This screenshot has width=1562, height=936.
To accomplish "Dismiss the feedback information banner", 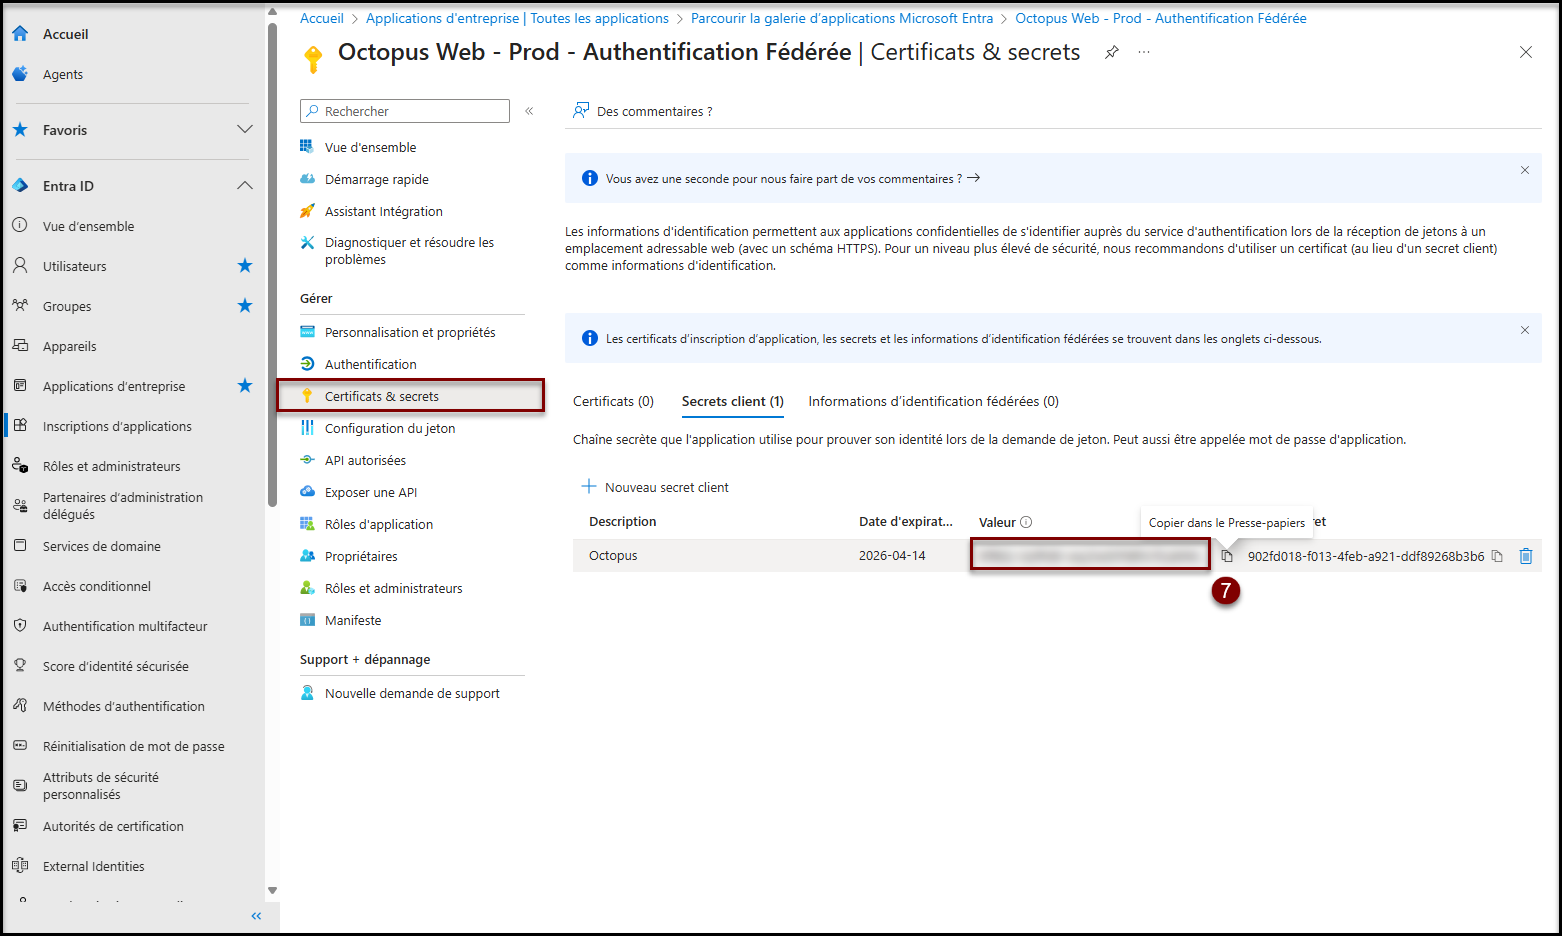I will tap(1525, 170).
